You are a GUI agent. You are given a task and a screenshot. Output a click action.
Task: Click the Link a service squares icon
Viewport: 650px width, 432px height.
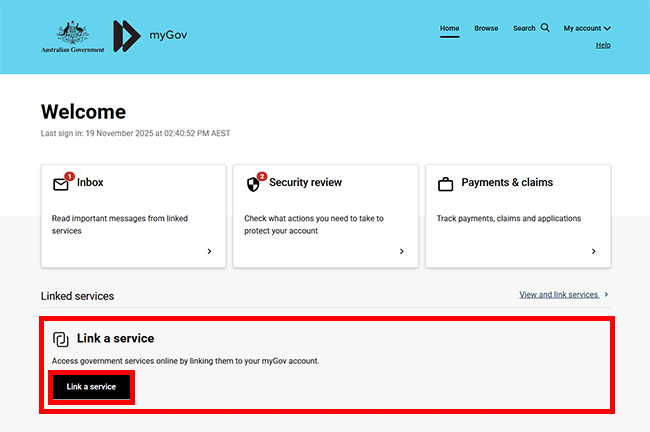click(x=61, y=339)
